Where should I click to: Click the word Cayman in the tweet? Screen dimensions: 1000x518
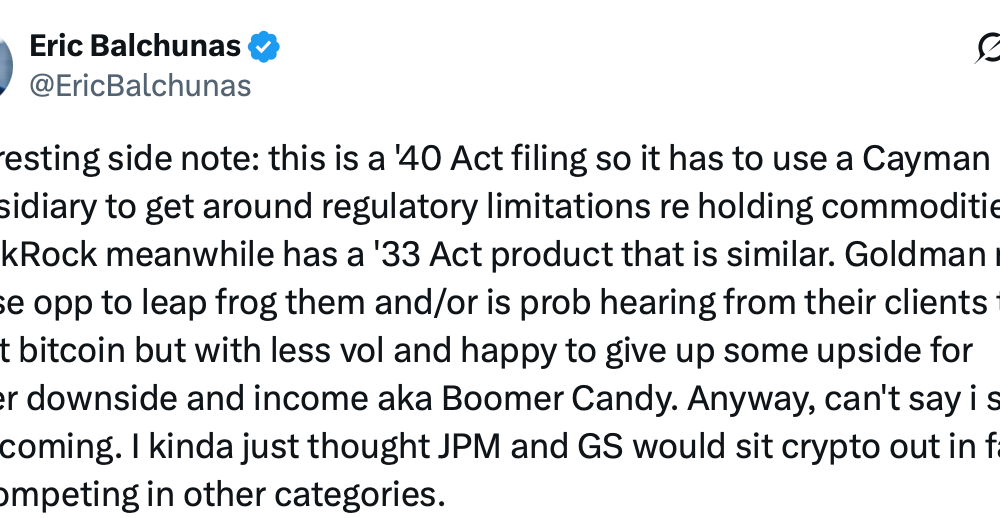click(921, 160)
